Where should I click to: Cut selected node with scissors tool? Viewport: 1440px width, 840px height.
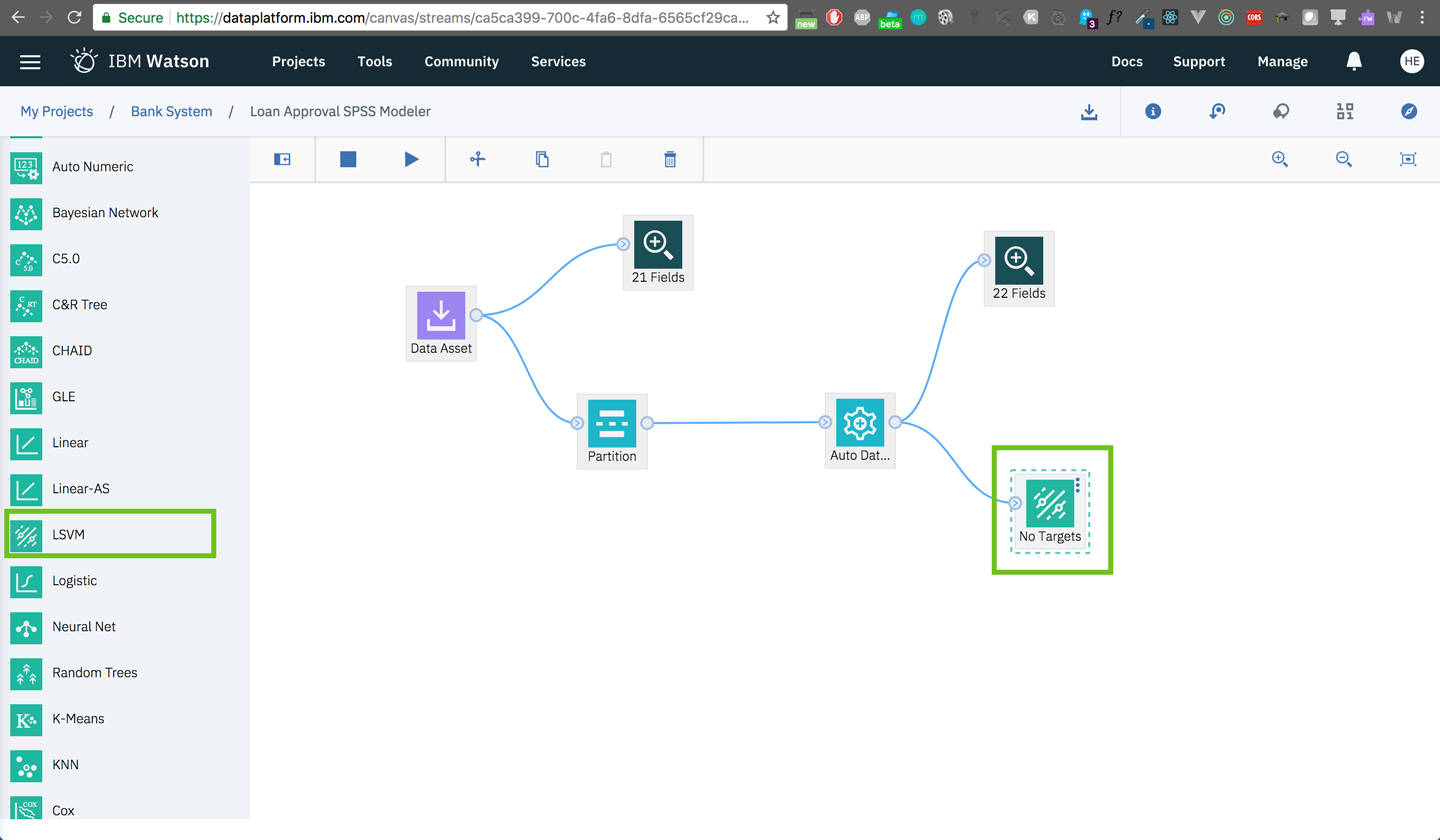478,158
